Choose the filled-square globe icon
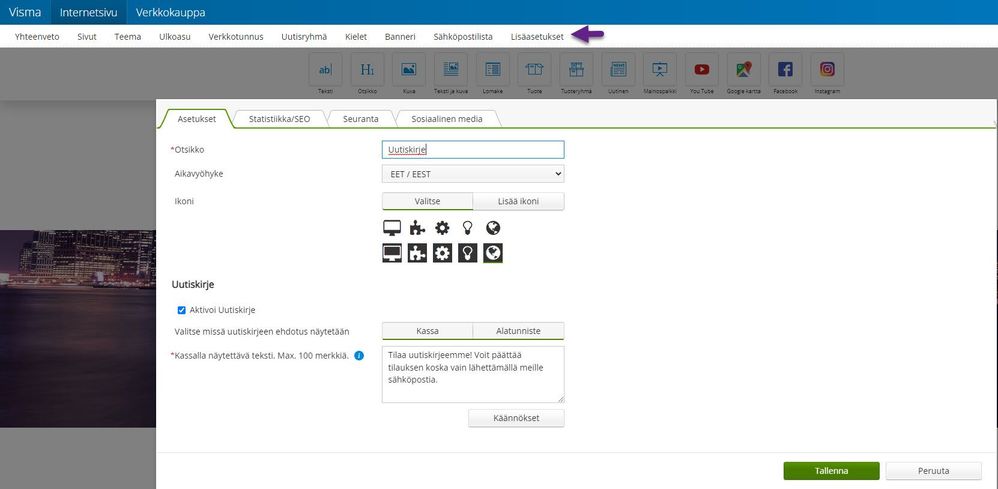Image resolution: width=998 pixels, height=489 pixels. click(x=493, y=253)
